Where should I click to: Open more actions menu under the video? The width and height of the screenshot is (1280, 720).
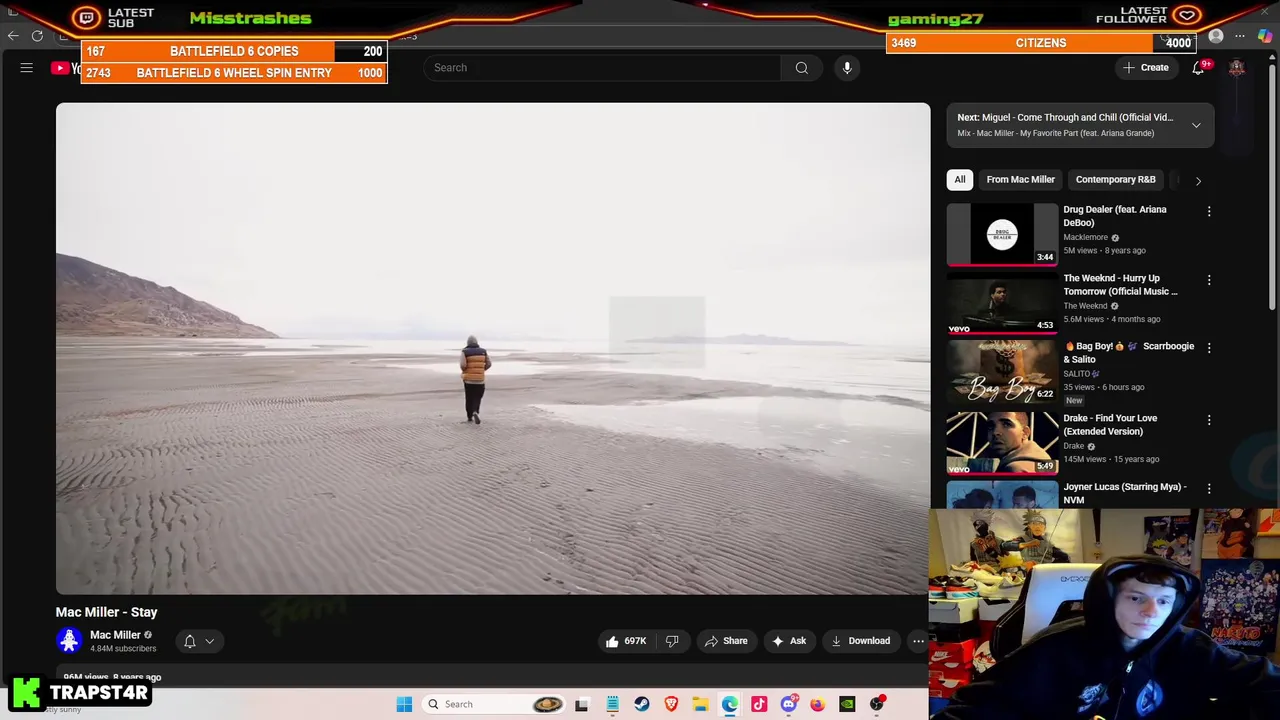tap(918, 641)
